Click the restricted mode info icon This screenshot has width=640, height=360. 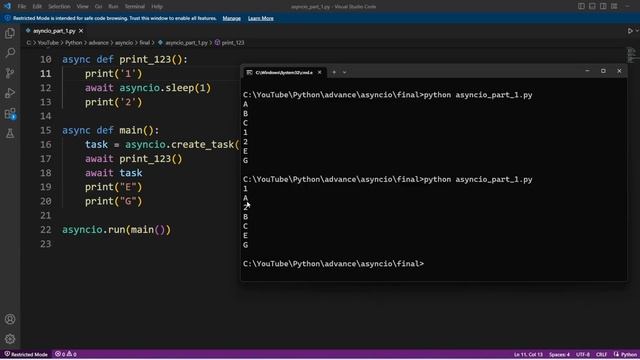(7, 18)
